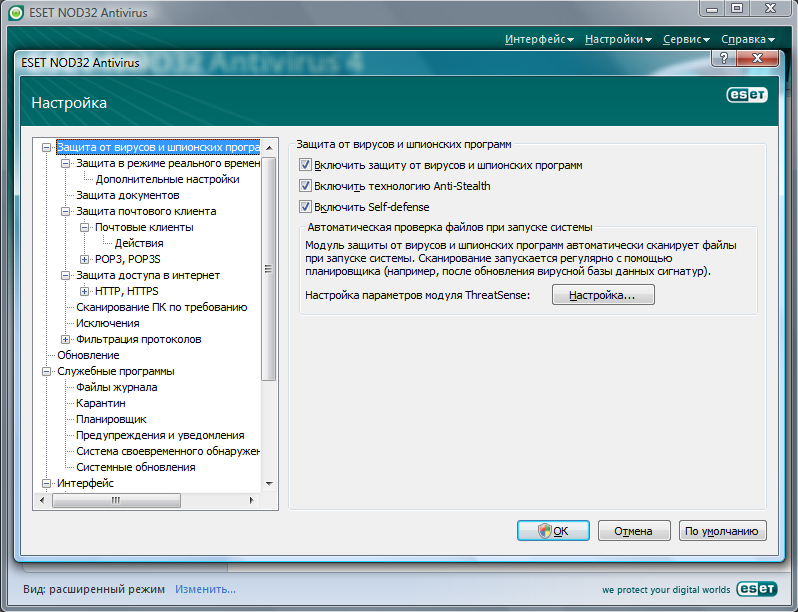Collapse the Служебные программы tree branch

[47, 371]
